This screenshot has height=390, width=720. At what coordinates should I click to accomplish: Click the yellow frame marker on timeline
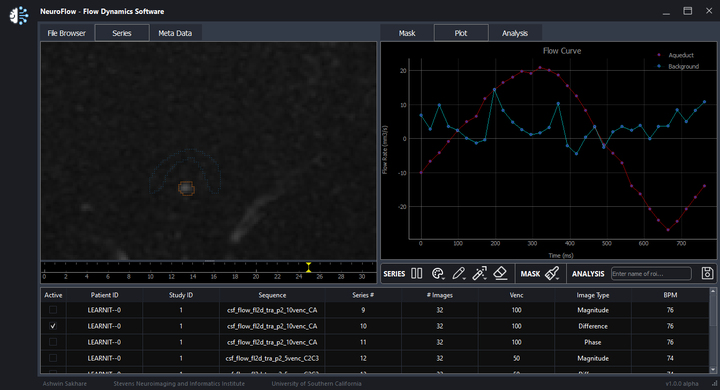pyautogui.click(x=309, y=267)
